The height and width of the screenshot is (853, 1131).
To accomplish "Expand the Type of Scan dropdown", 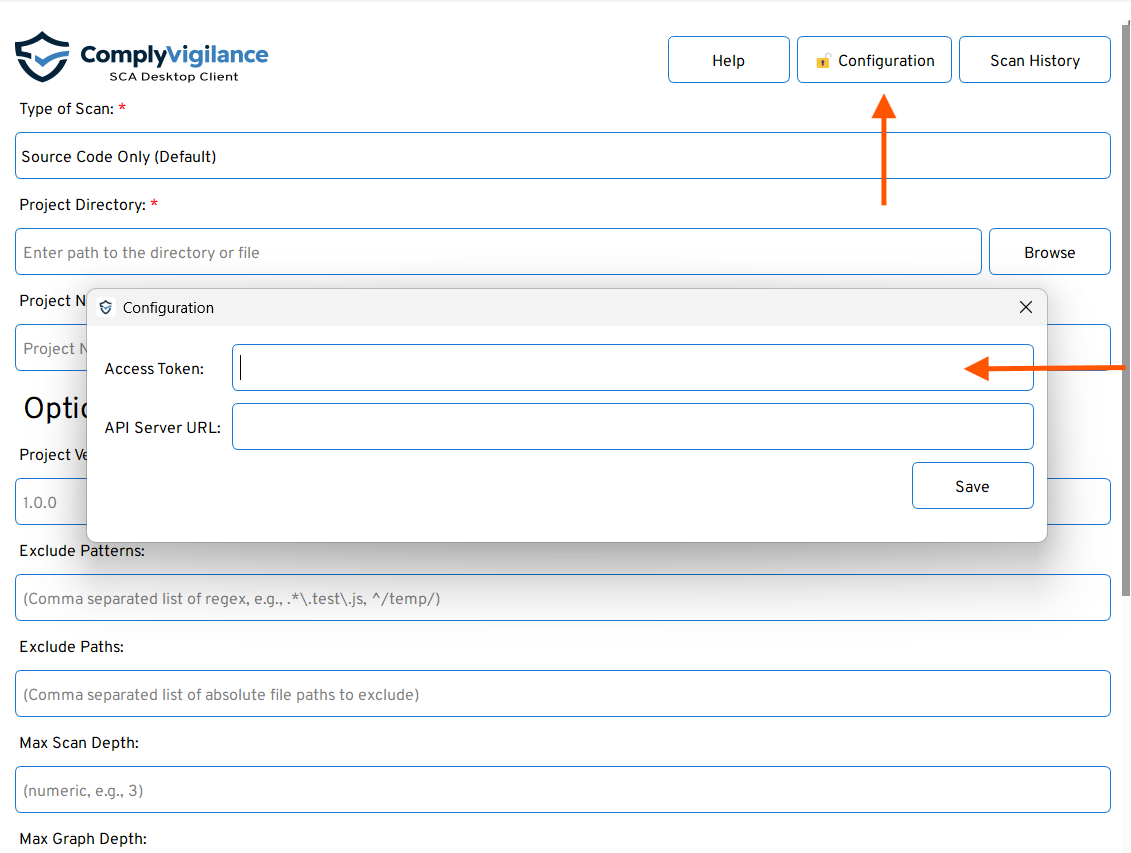I will 562,156.
